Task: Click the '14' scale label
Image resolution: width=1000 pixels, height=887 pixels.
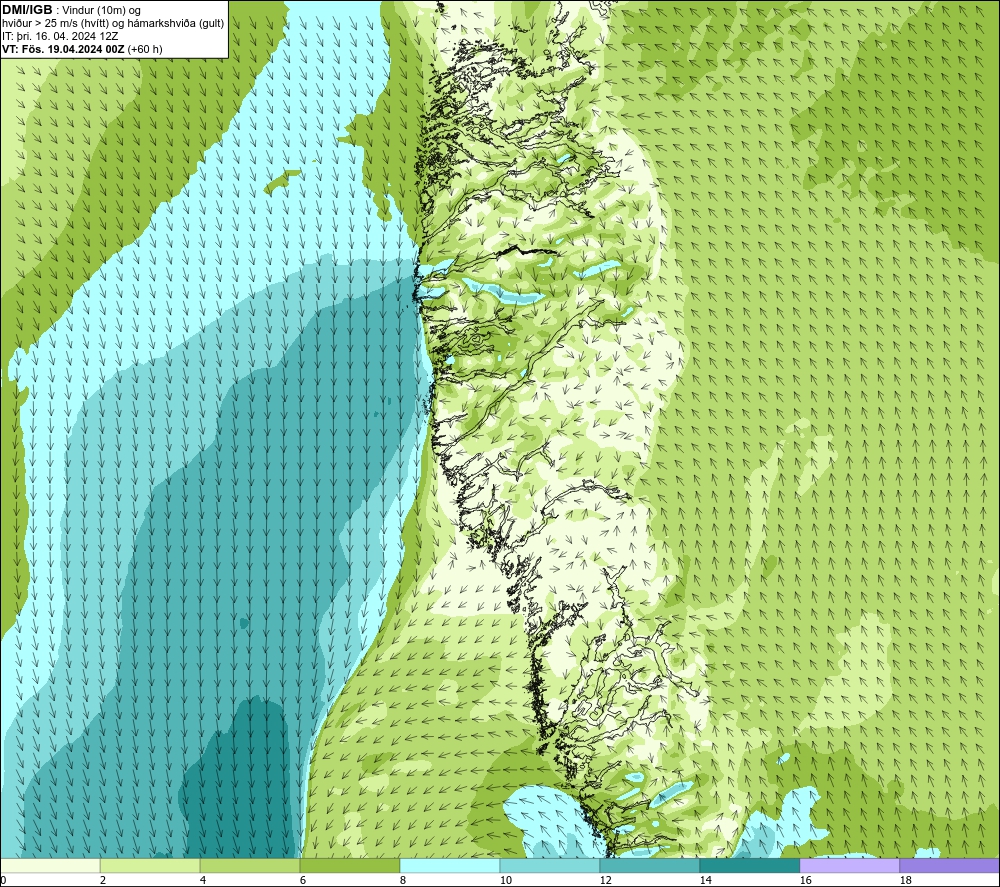Action: [705, 881]
